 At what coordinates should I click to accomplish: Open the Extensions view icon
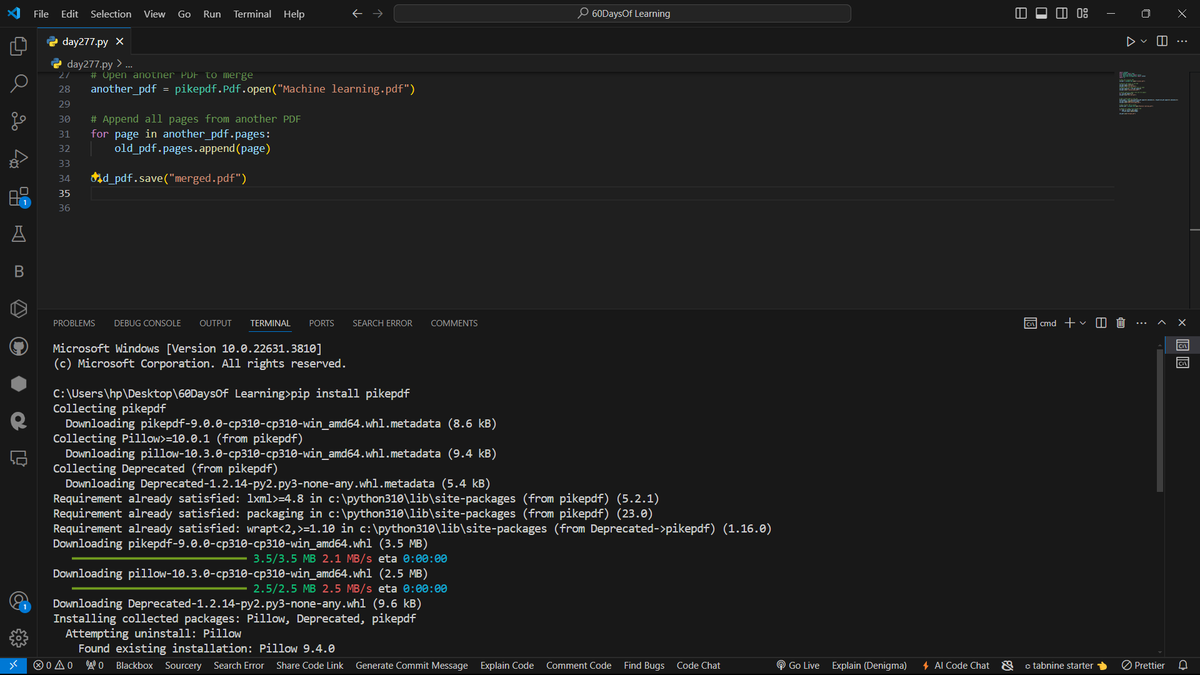click(18, 197)
